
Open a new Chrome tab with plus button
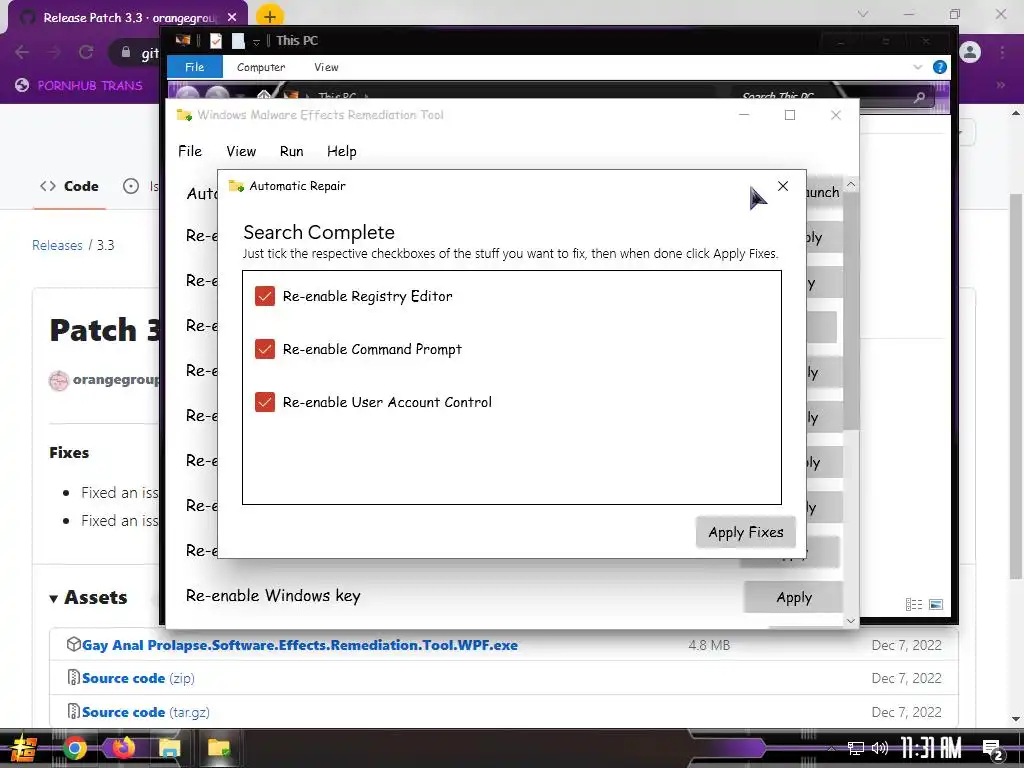(270, 17)
